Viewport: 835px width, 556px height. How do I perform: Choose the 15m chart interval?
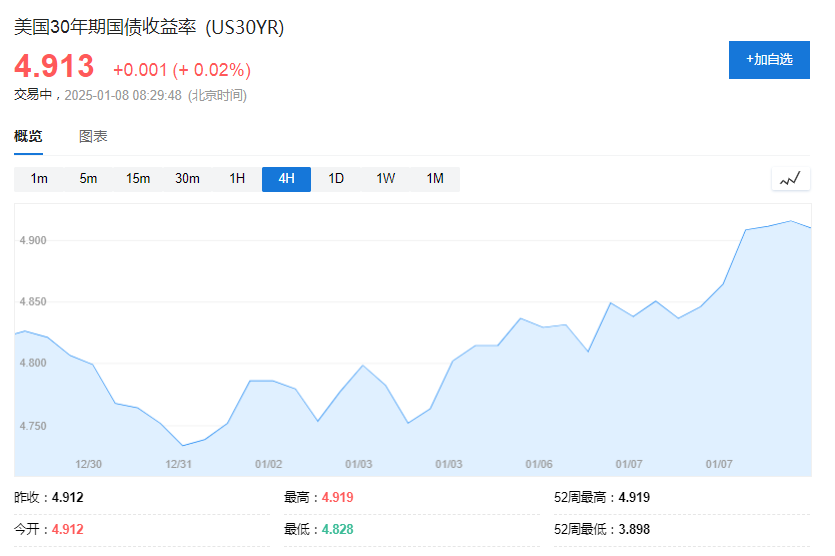point(138,179)
